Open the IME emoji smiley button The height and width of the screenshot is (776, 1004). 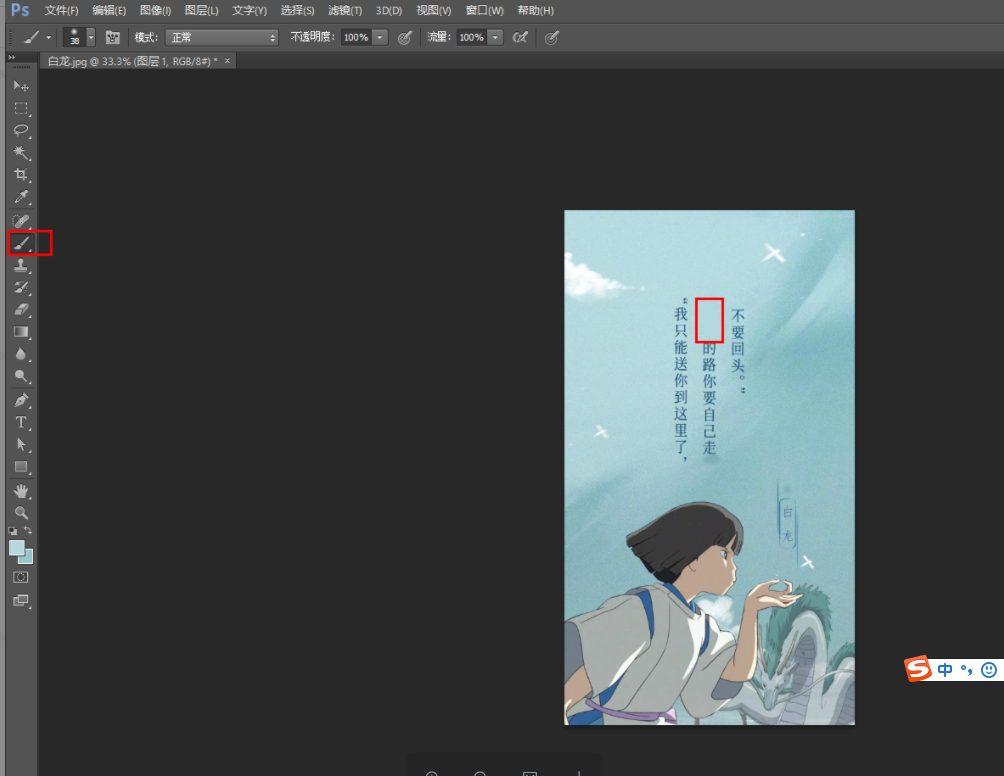(x=989, y=670)
